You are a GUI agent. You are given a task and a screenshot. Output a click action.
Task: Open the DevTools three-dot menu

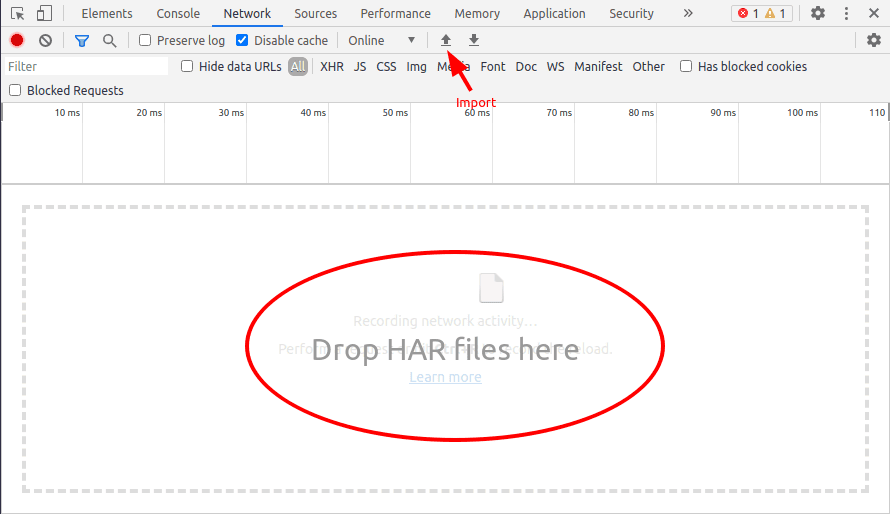click(846, 14)
